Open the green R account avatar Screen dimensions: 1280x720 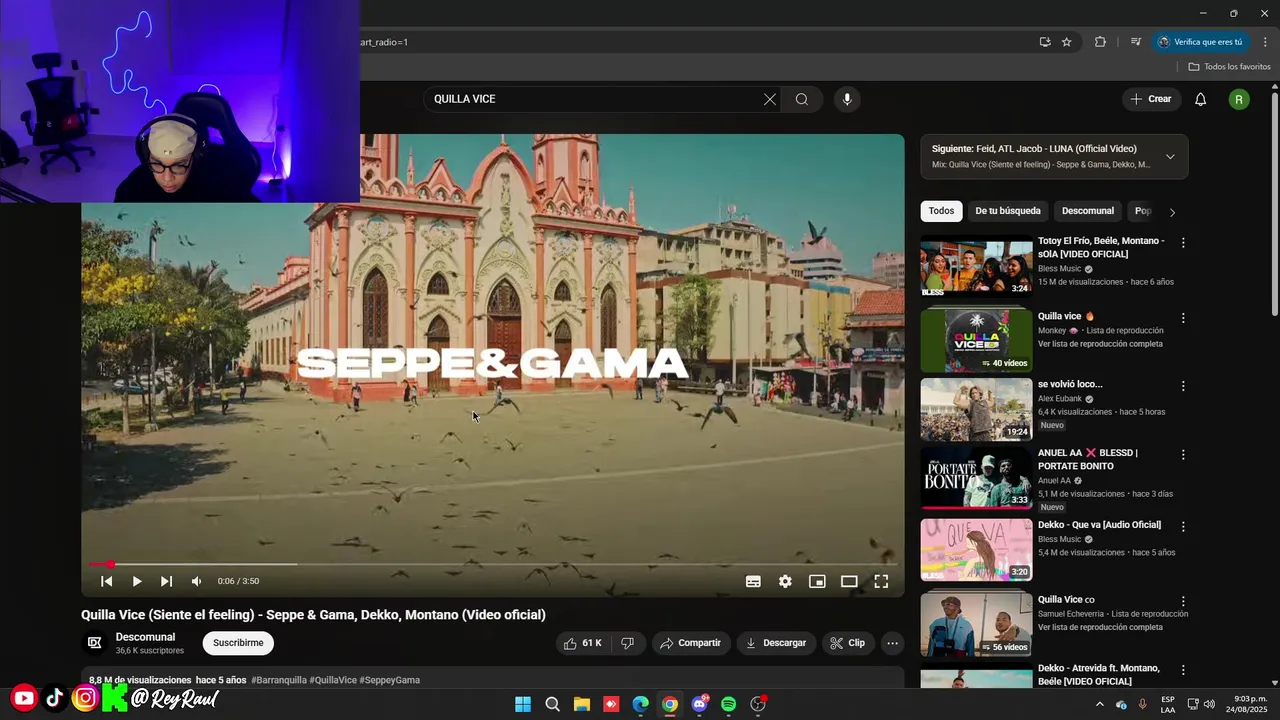[1239, 99]
